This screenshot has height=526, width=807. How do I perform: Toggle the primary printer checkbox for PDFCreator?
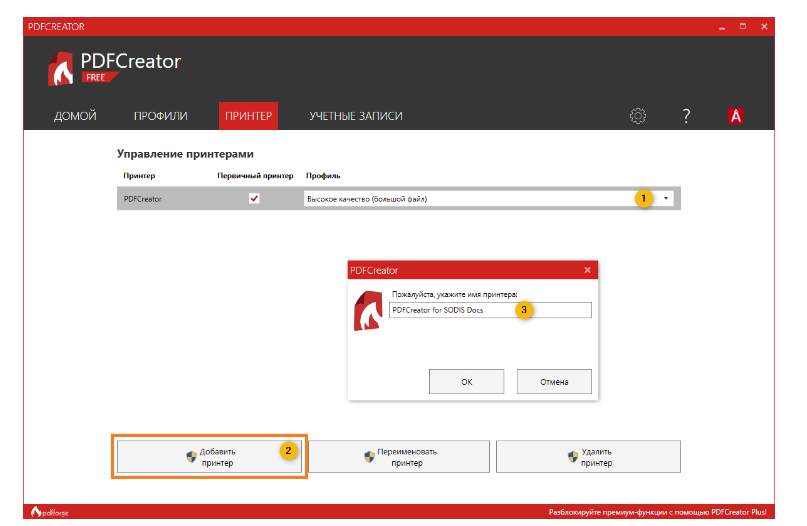pos(254,198)
